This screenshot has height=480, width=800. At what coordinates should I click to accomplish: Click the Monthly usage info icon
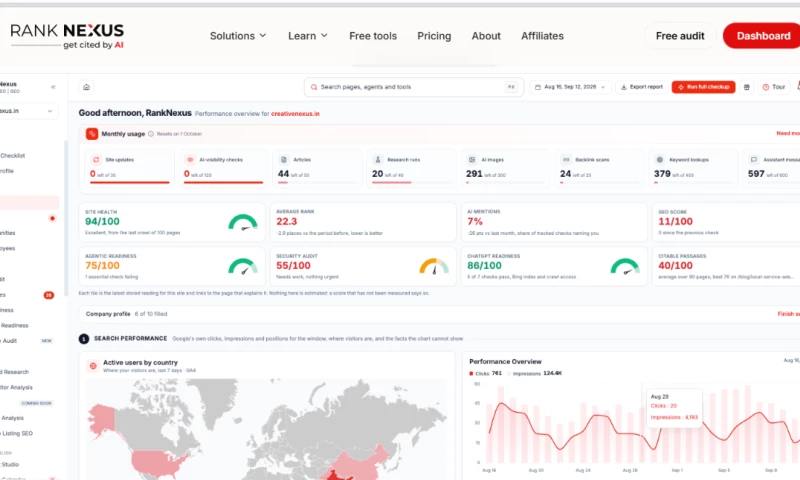click(x=151, y=134)
